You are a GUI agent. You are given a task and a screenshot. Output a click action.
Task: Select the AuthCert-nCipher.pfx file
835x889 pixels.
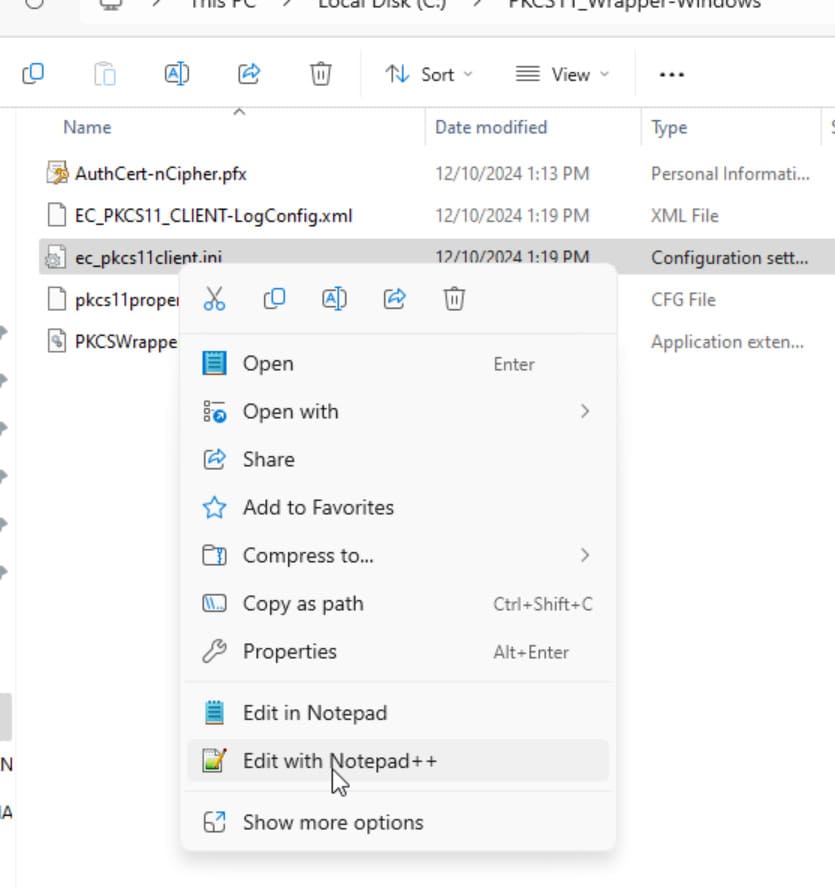[x=160, y=173]
